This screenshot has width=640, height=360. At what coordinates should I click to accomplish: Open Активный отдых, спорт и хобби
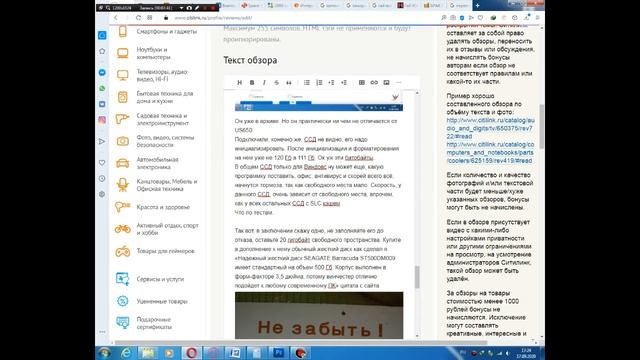point(167,229)
